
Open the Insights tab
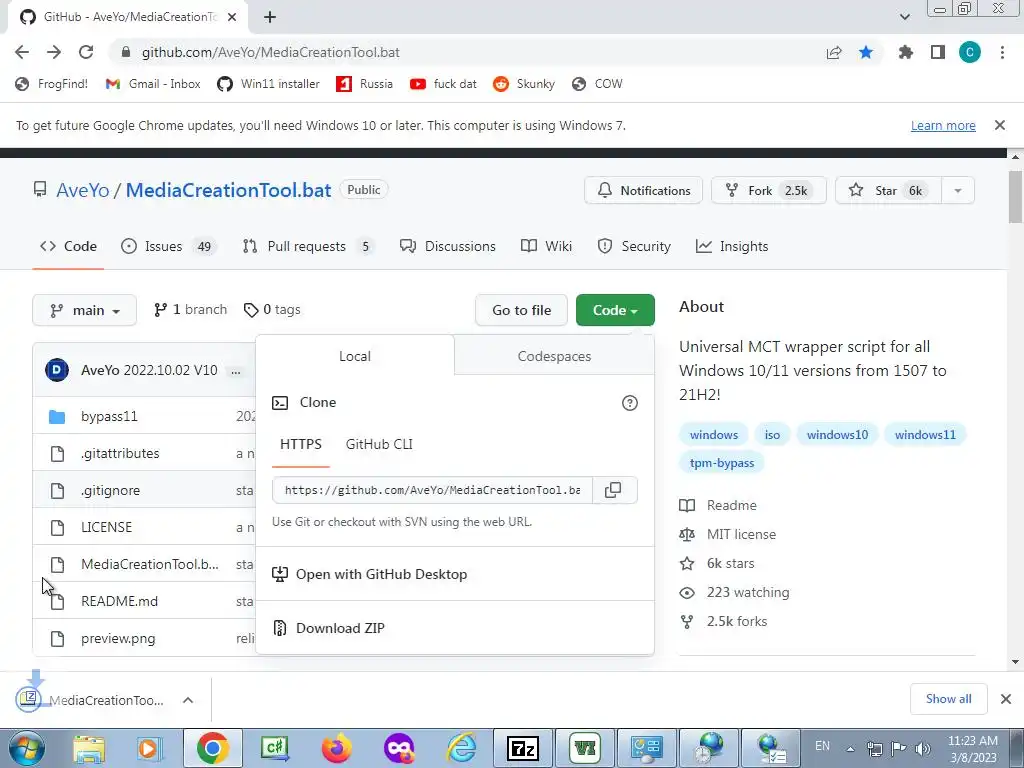coord(732,246)
